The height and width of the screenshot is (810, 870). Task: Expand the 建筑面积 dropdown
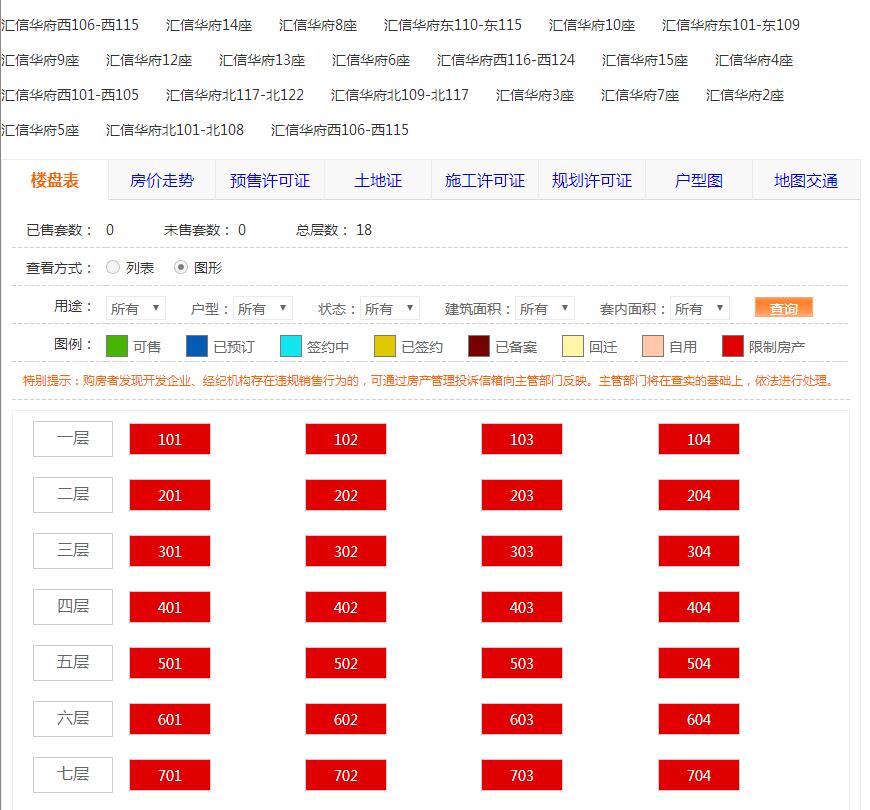[545, 309]
